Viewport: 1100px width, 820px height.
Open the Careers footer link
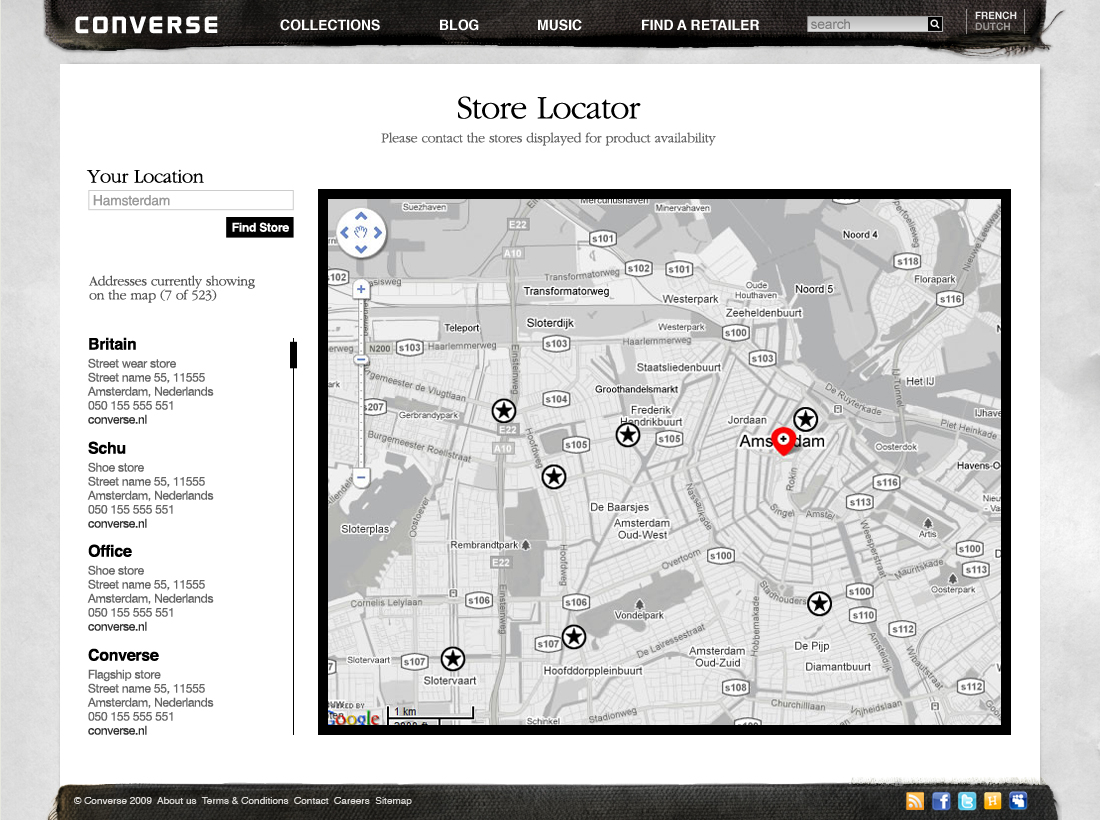click(351, 800)
